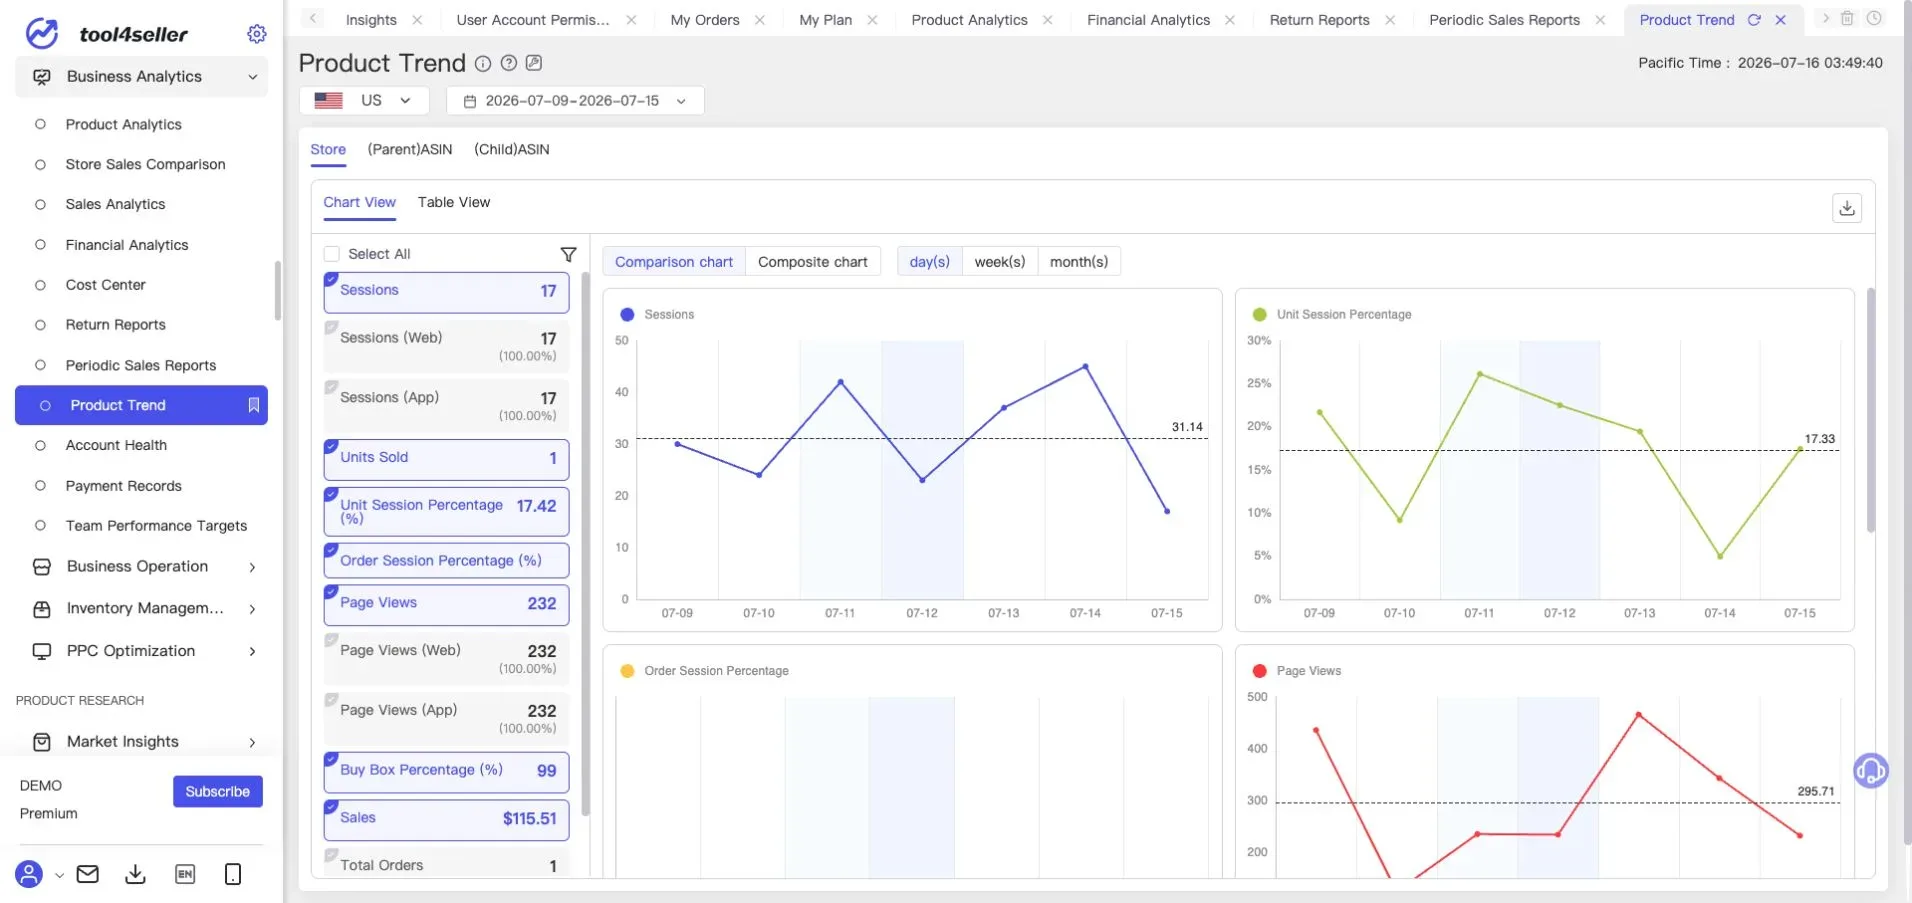Switch granularity to week(s)

click(x=1000, y=262)
